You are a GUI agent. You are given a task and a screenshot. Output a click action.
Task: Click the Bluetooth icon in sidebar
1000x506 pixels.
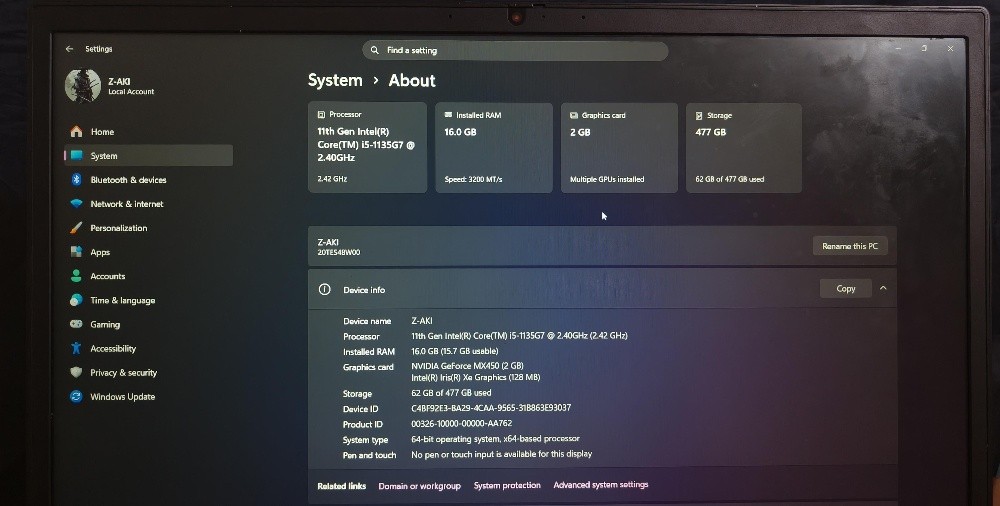77,179
